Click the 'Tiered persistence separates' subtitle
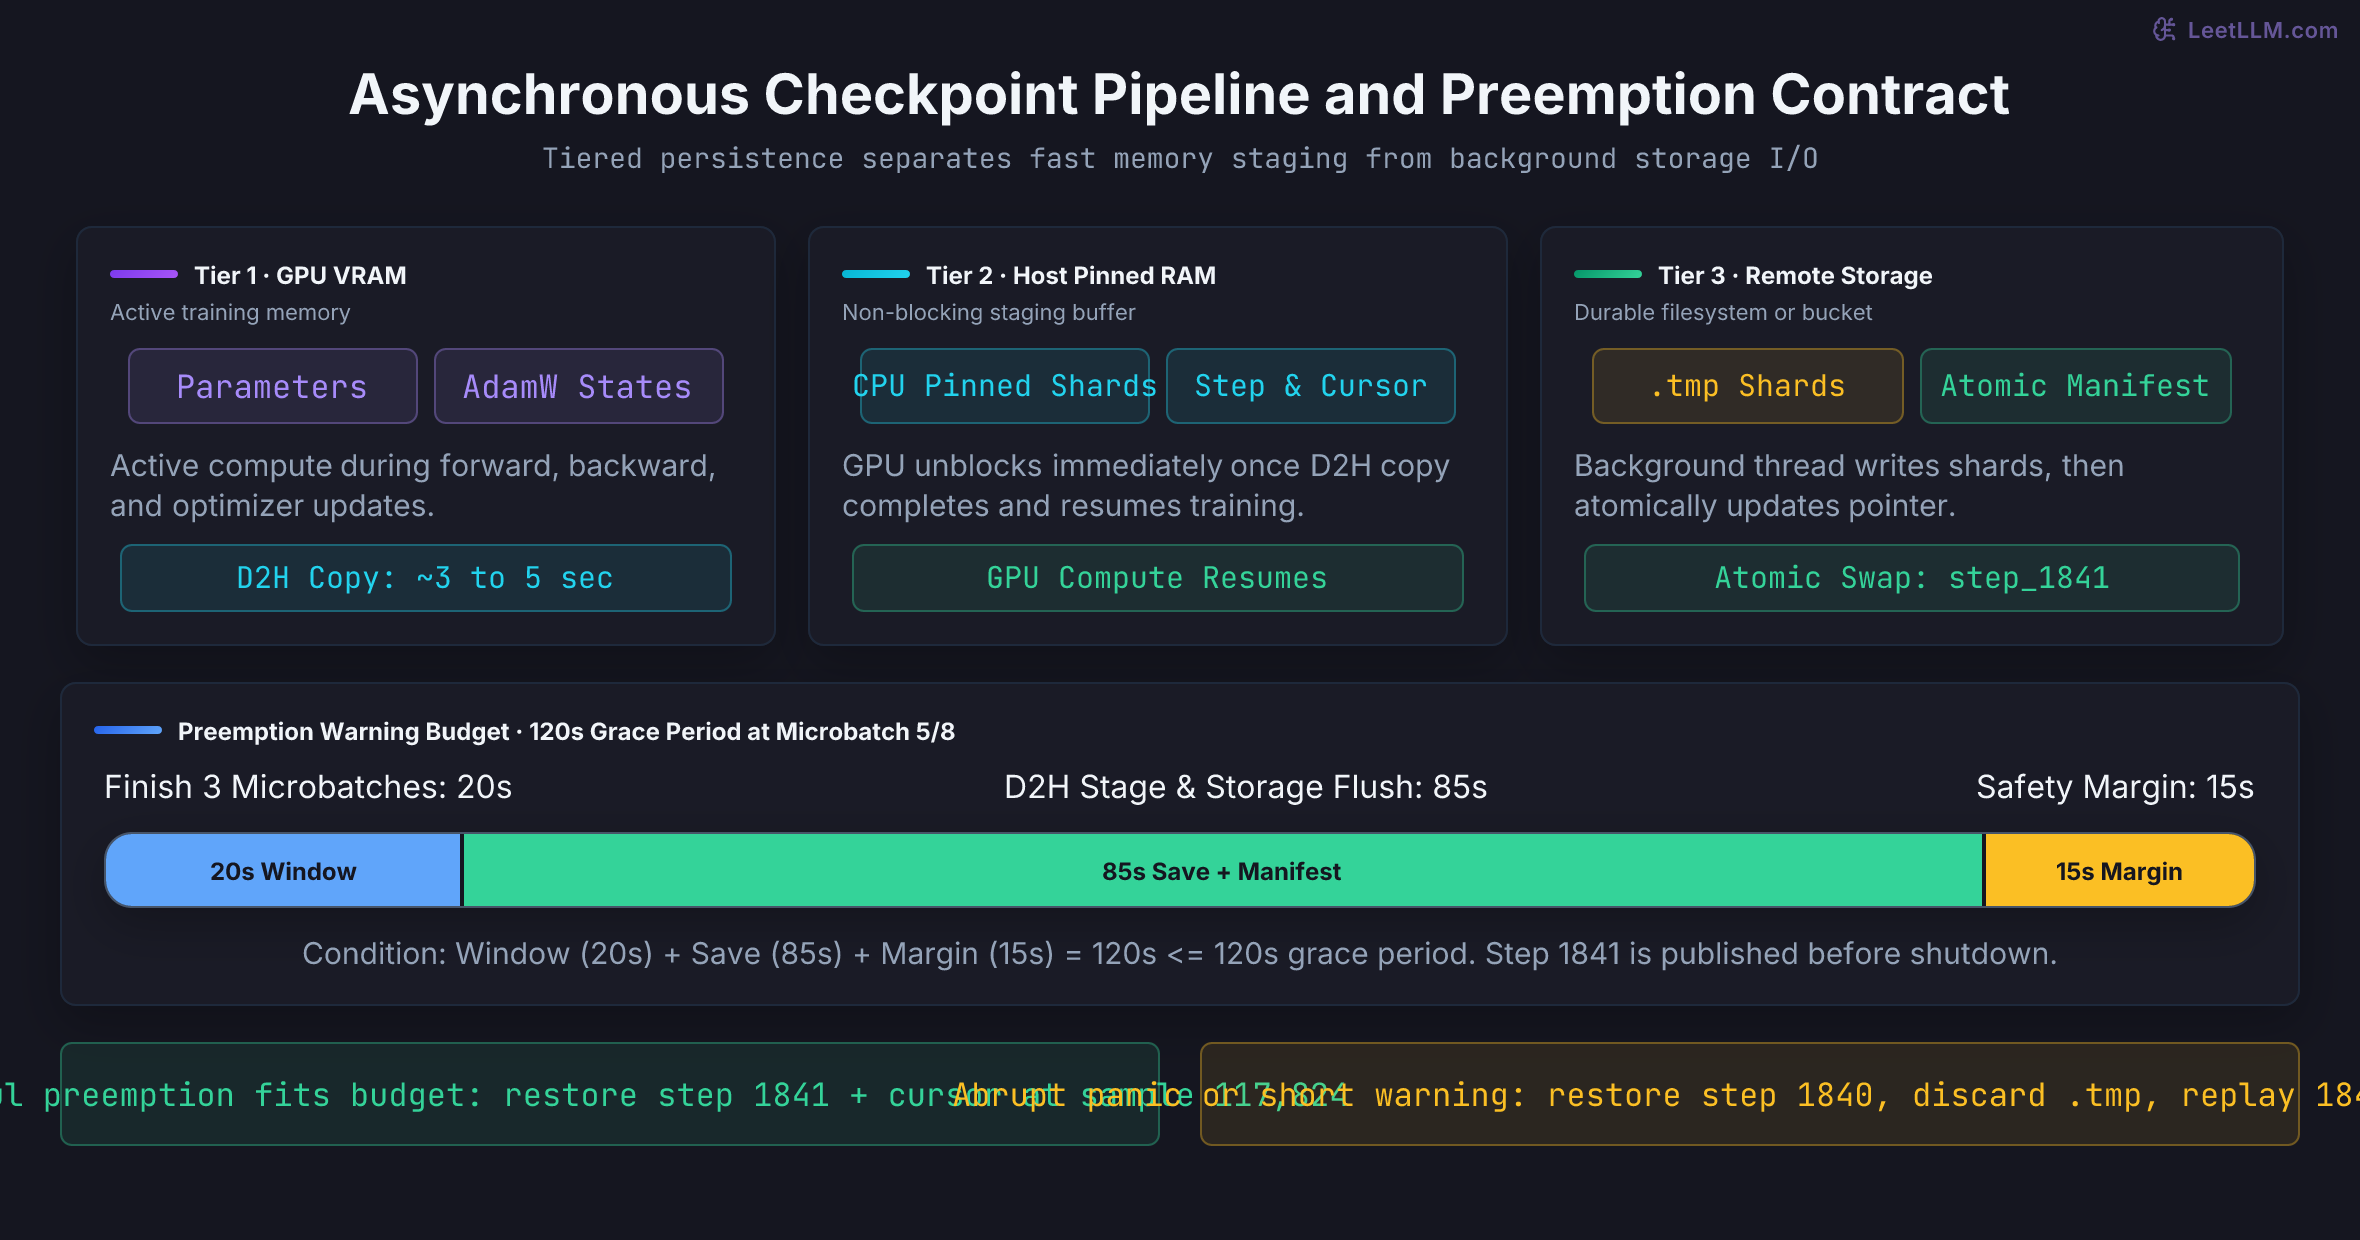2360x1240 pixels. tap(1180, 159)
